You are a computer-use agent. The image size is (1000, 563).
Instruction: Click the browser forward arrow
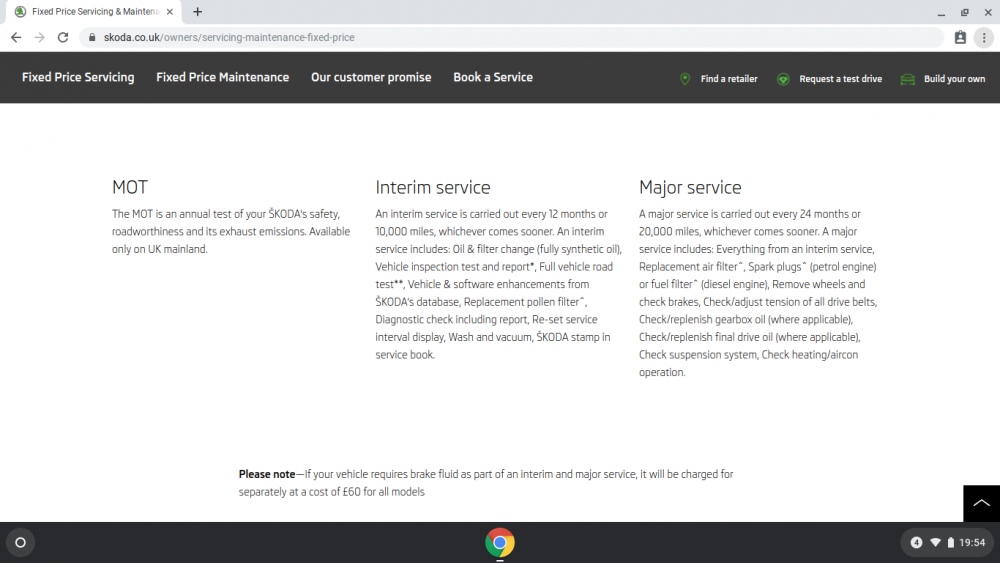point(40,38)
